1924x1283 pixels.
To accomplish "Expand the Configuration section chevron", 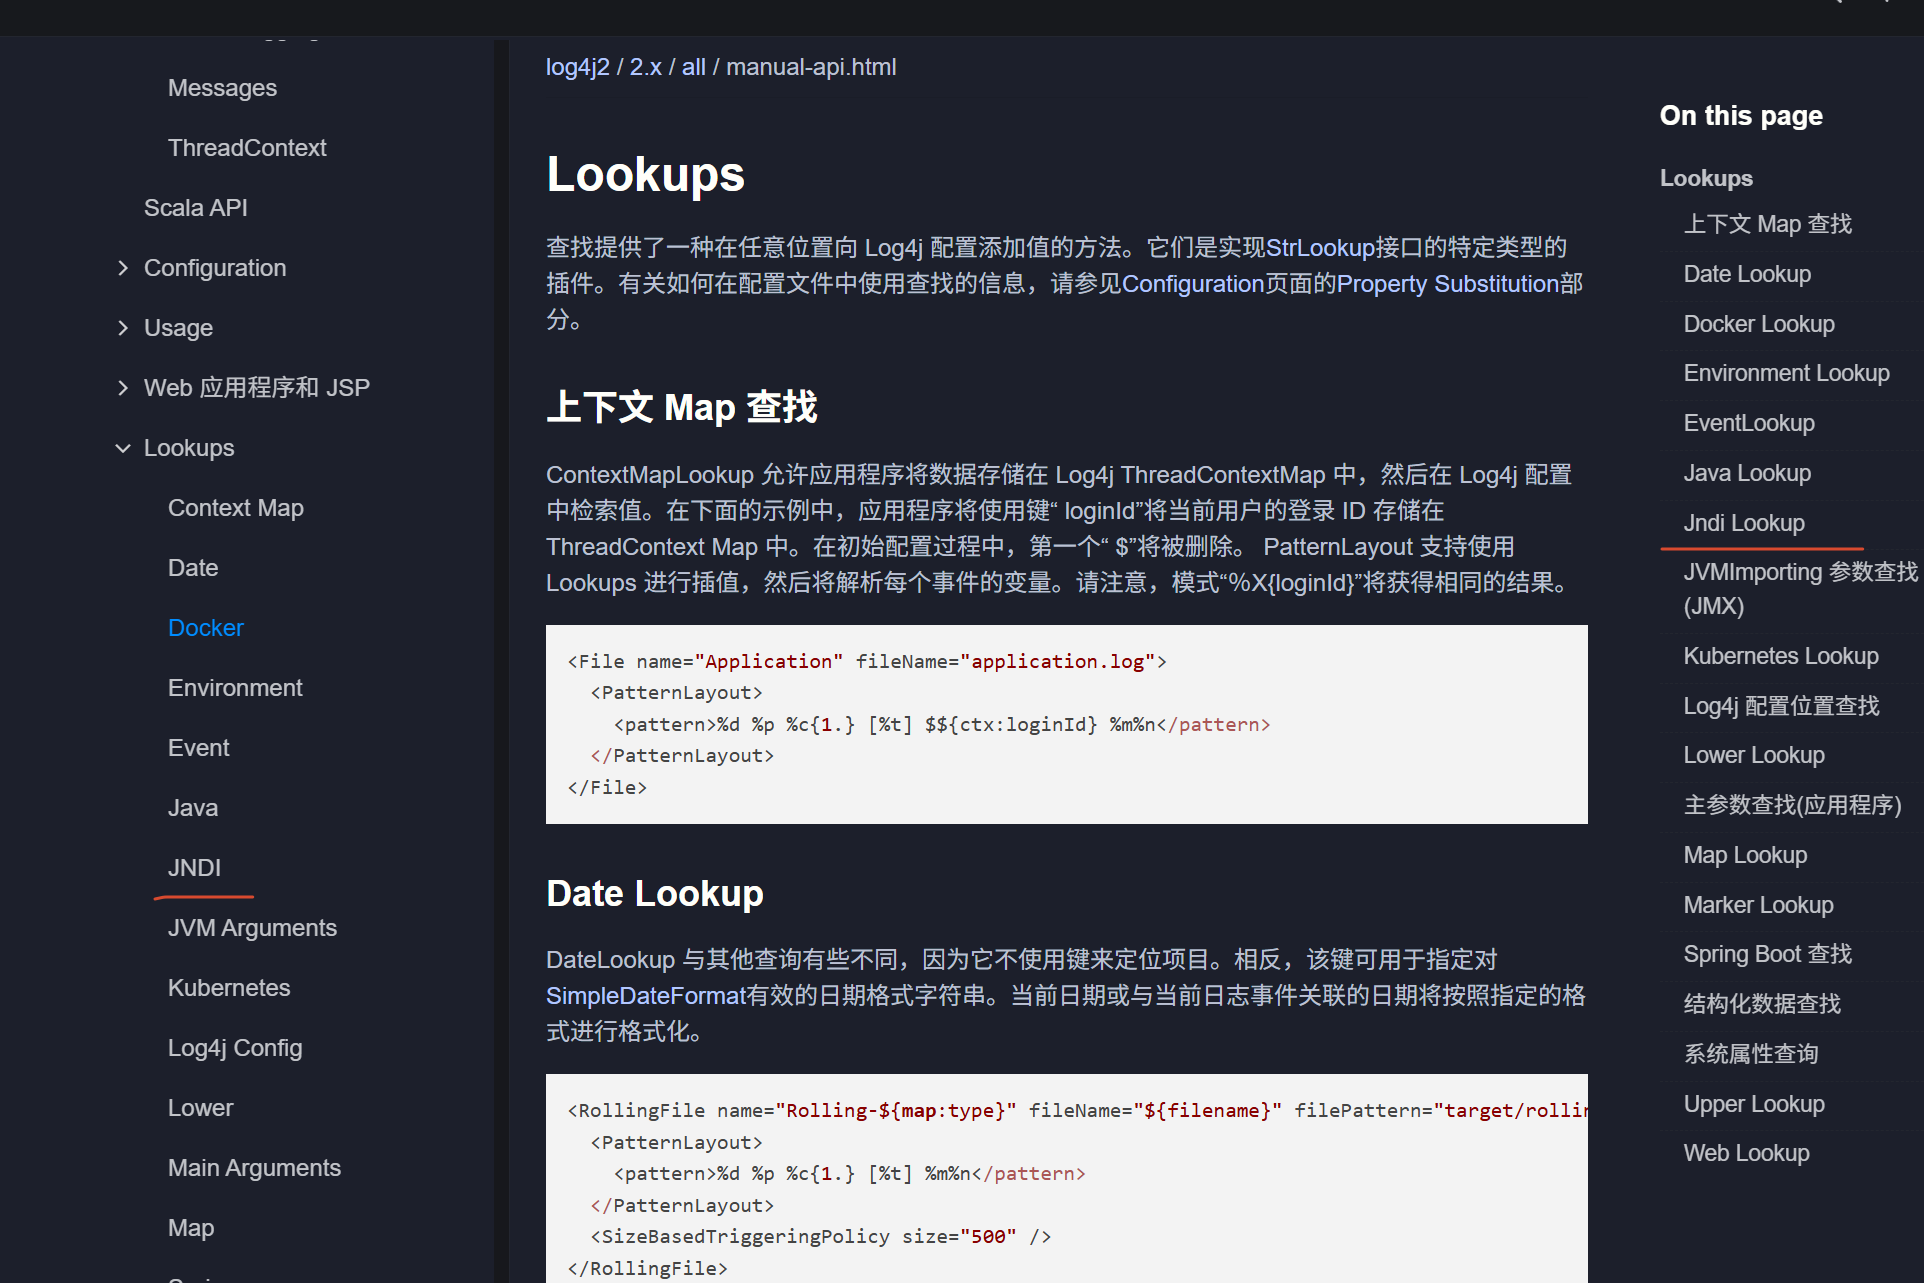I will (x=123, y=268).
